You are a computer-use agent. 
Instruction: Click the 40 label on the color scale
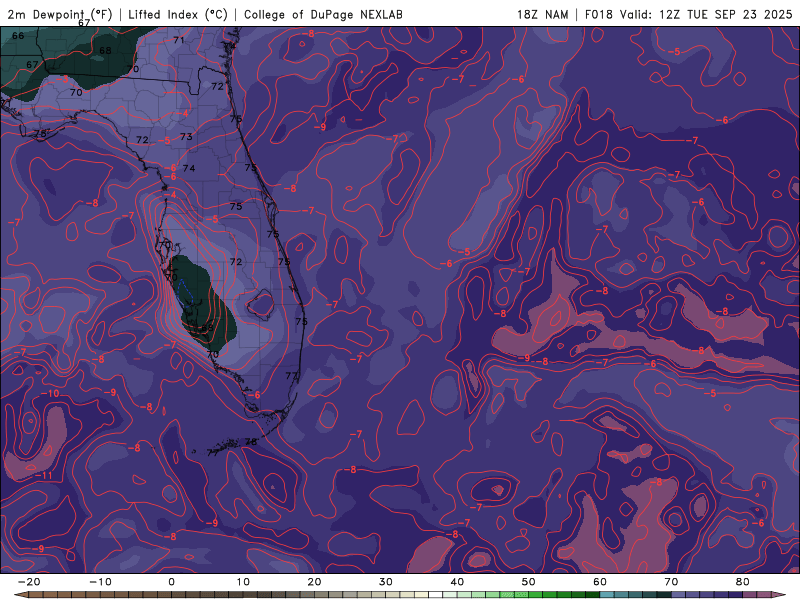coord(457,582)
